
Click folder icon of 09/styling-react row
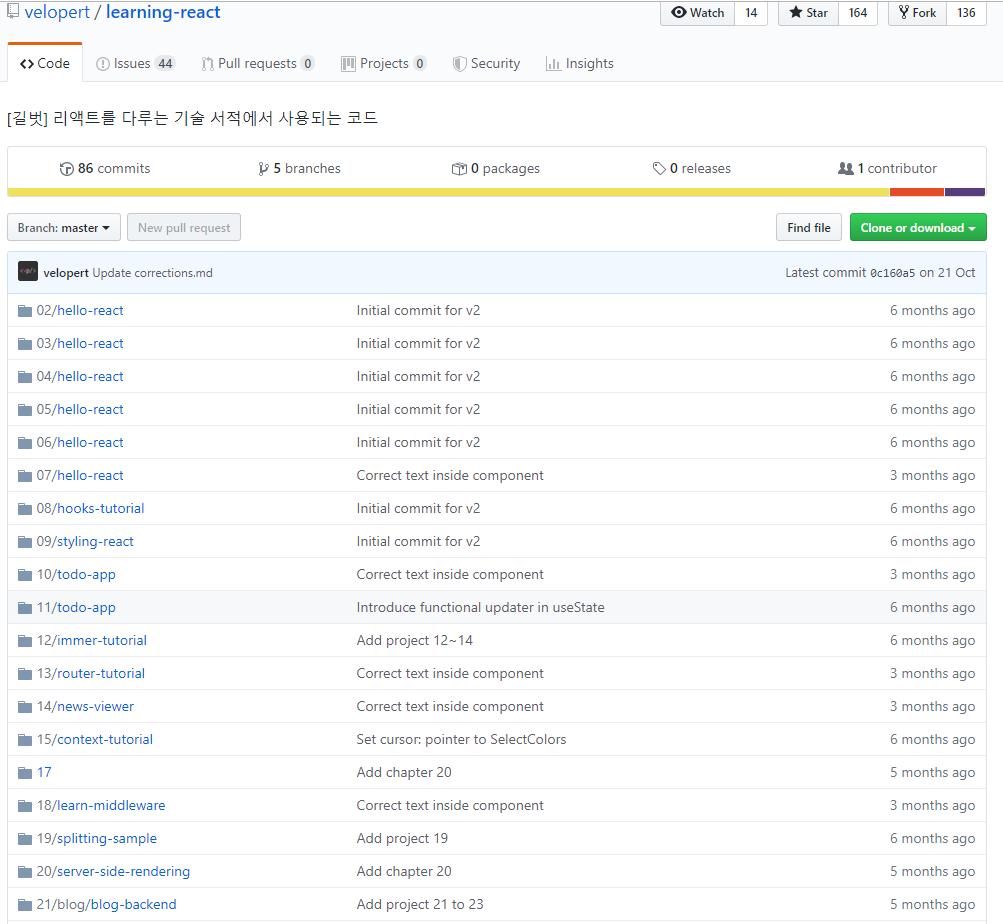pos(25,542)
